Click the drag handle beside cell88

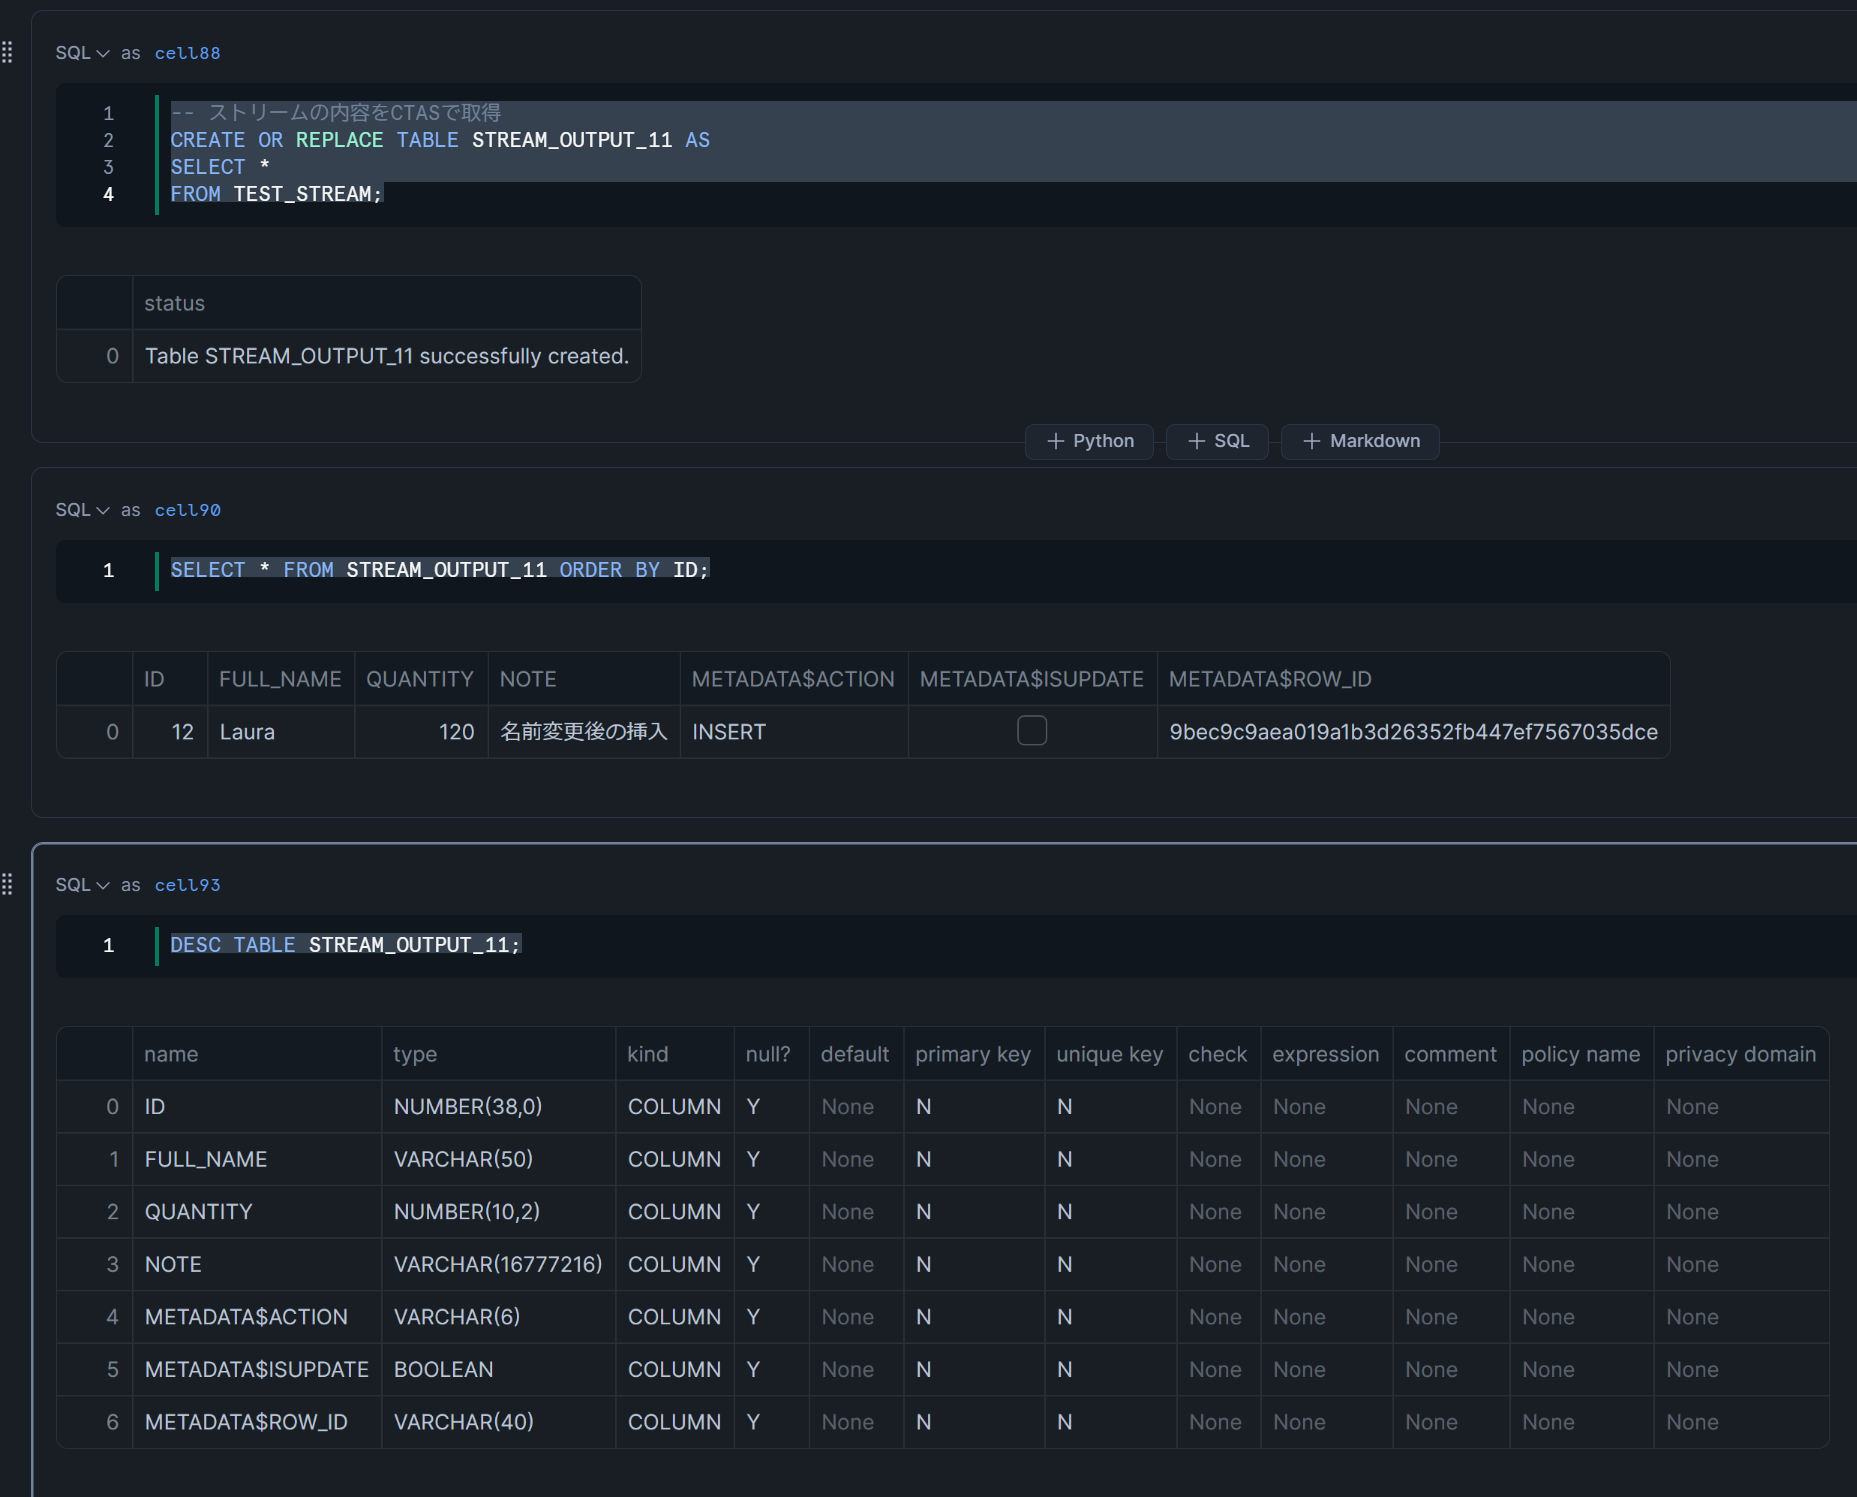coord(8,53)
